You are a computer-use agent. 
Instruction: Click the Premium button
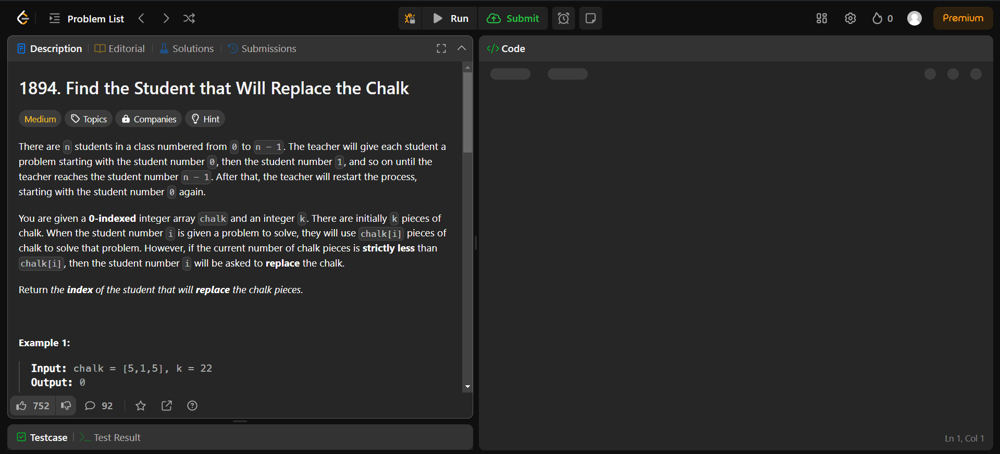(x=962, y=18)
